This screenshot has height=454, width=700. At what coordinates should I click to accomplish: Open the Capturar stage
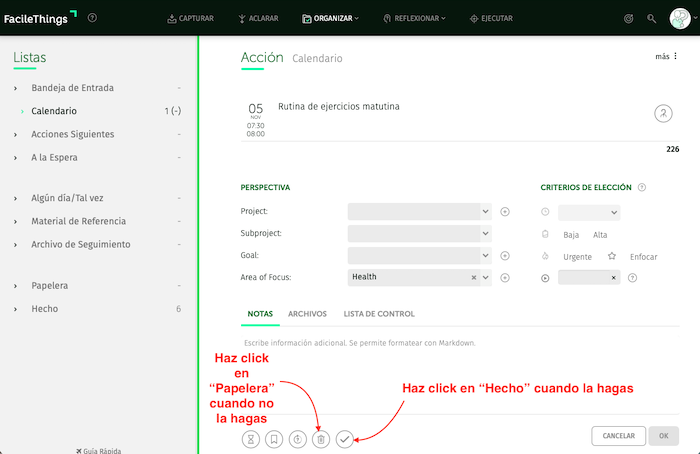(x=190, y=18)
